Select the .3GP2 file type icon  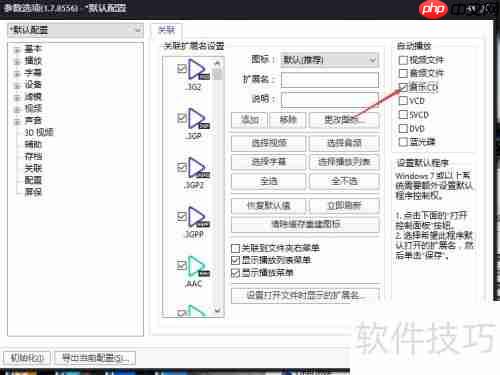click(198, 168)
